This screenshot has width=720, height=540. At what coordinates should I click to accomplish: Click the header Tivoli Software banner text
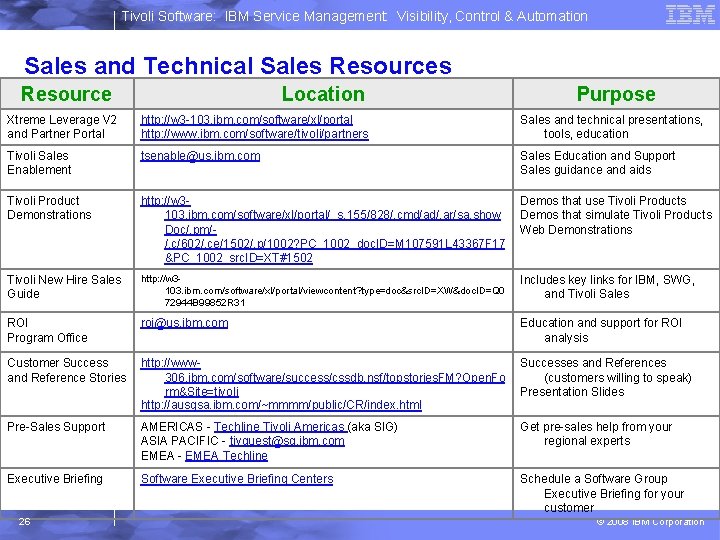coord(354,16)
